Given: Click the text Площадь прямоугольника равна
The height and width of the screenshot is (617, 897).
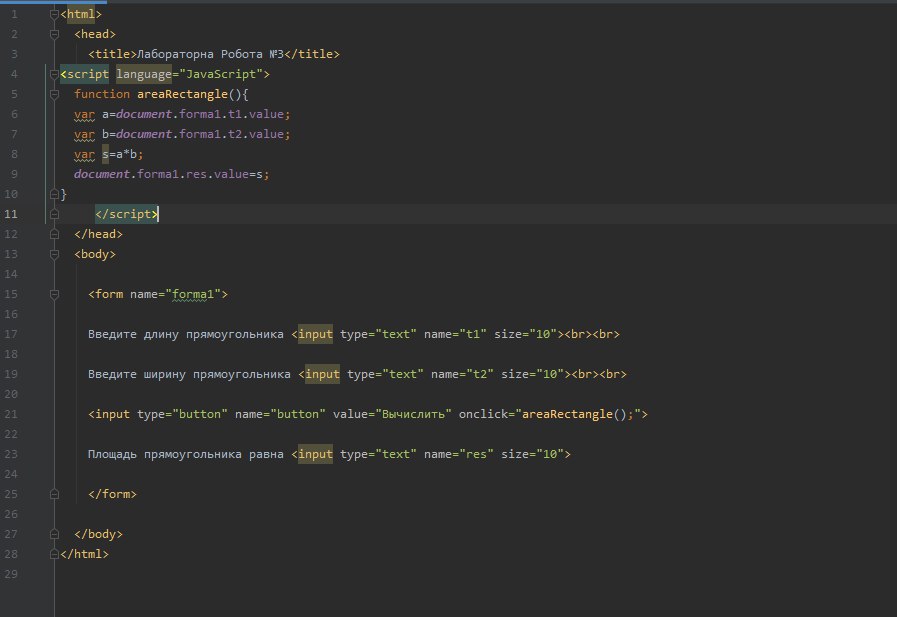Looking at the screenshot, I should [x=187, y=454].
